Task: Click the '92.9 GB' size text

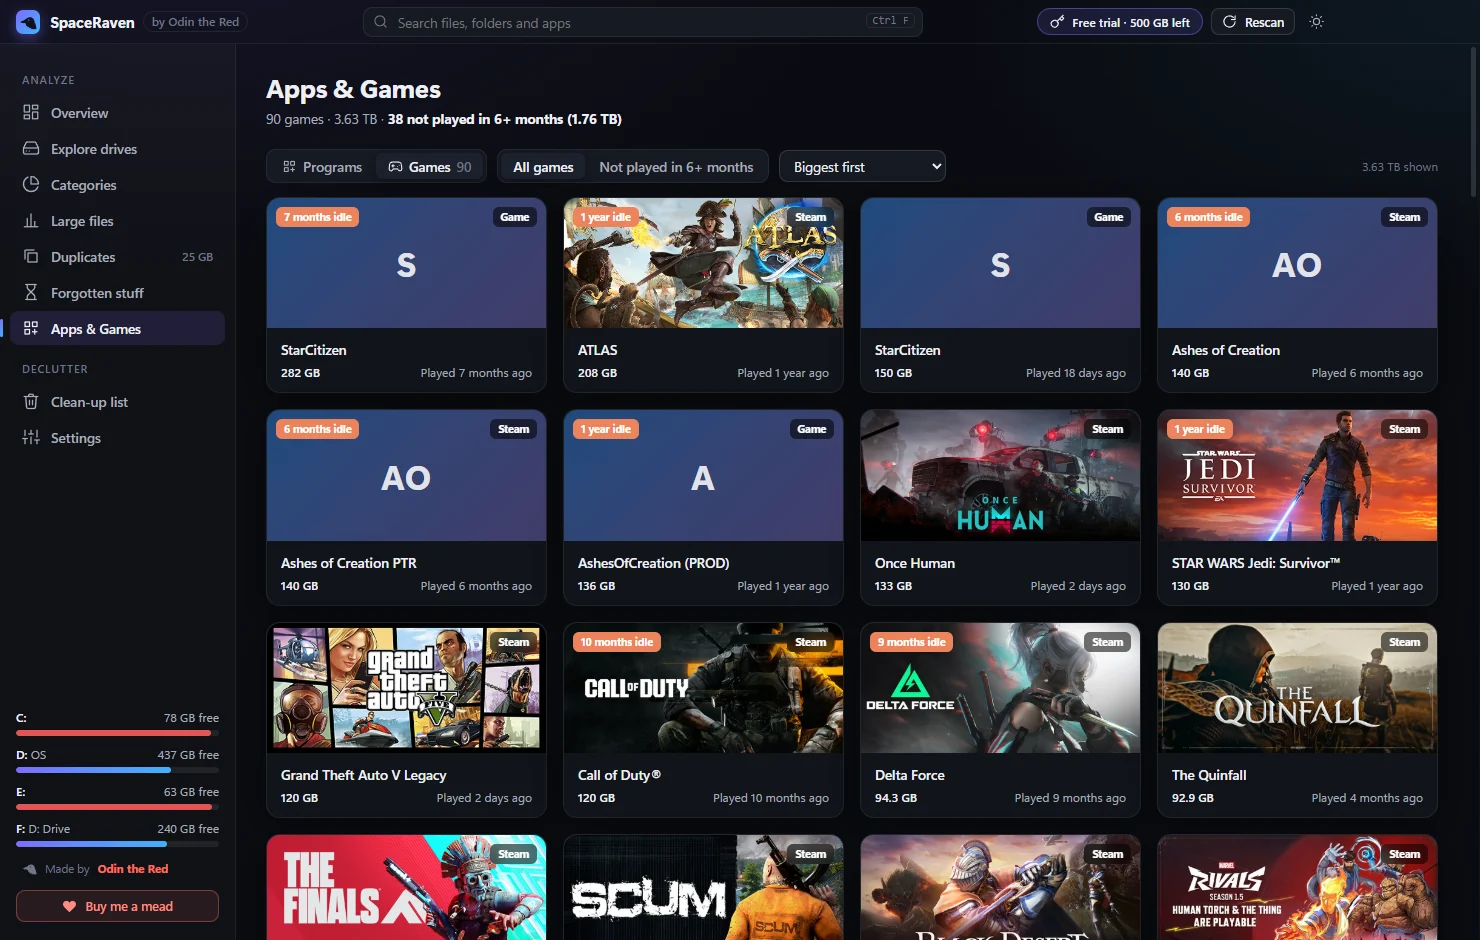Action: click(x=1192, y=798)
